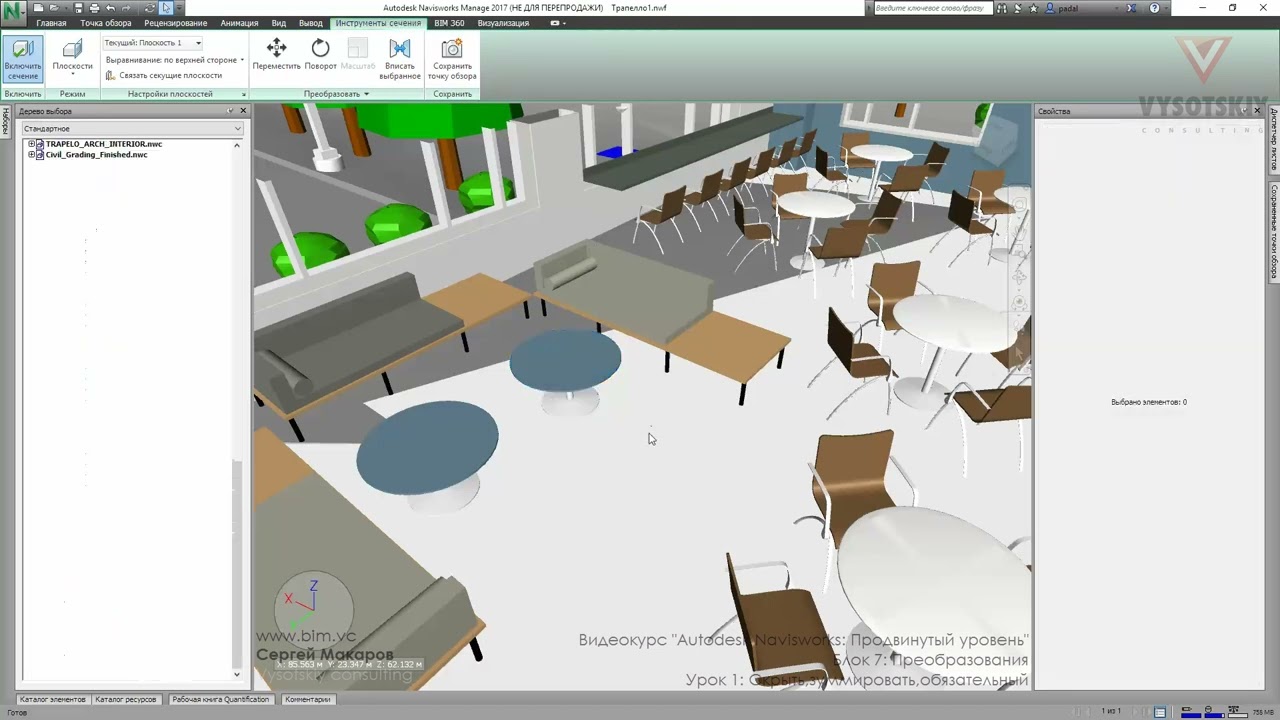Switch to the Вид ribbon tab
The width and height of the screenshot is (1280, 720).
tap(279, 23)
